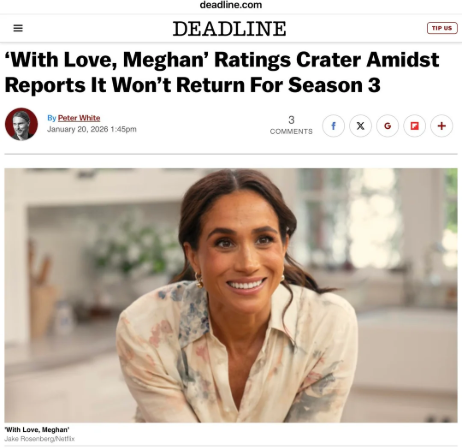
Task: Go to the DEADLINE homepage logo
Action: point(229,28)
